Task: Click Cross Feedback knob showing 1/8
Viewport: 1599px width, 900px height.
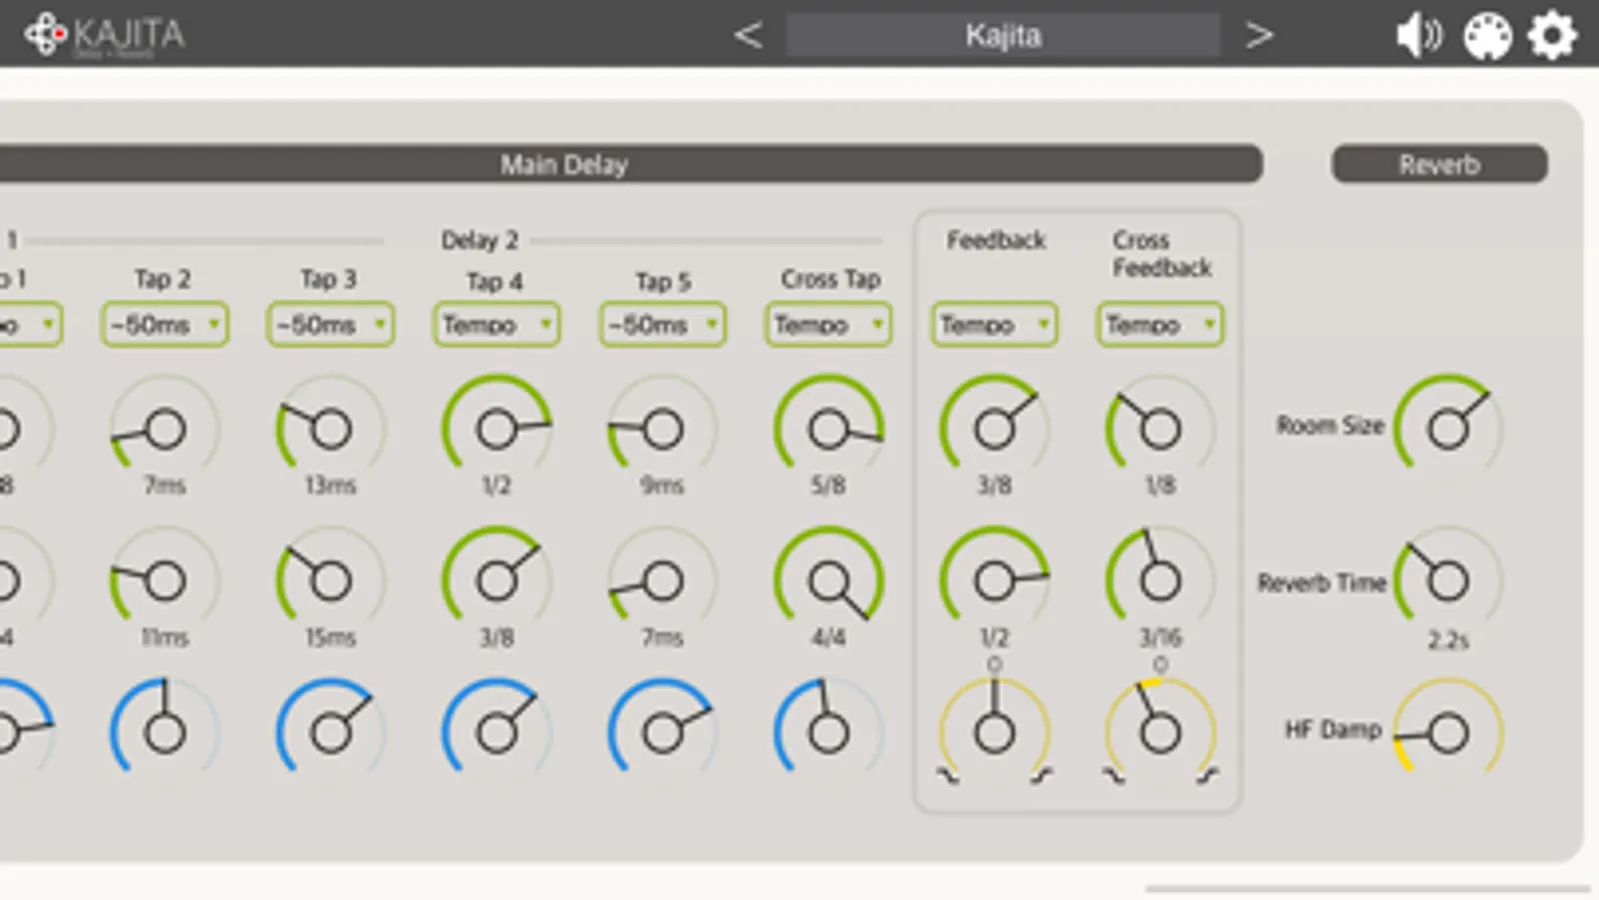Action: click(1160, 428)
